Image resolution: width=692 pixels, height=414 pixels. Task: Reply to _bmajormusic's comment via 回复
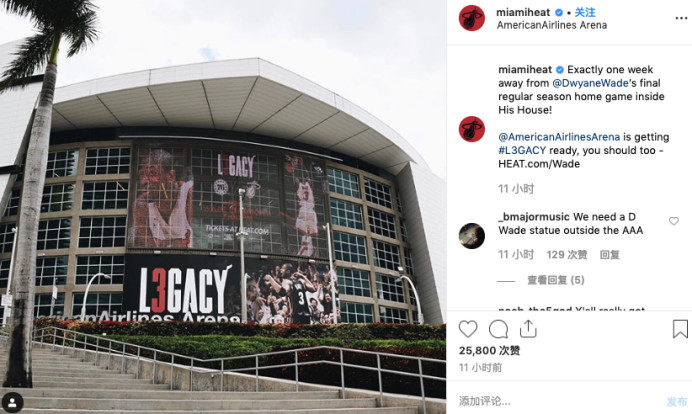(x=609, y=255)
